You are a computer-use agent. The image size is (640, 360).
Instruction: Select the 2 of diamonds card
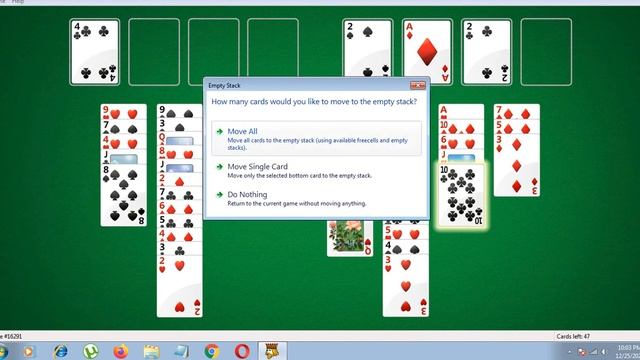(x=180, y=180)
